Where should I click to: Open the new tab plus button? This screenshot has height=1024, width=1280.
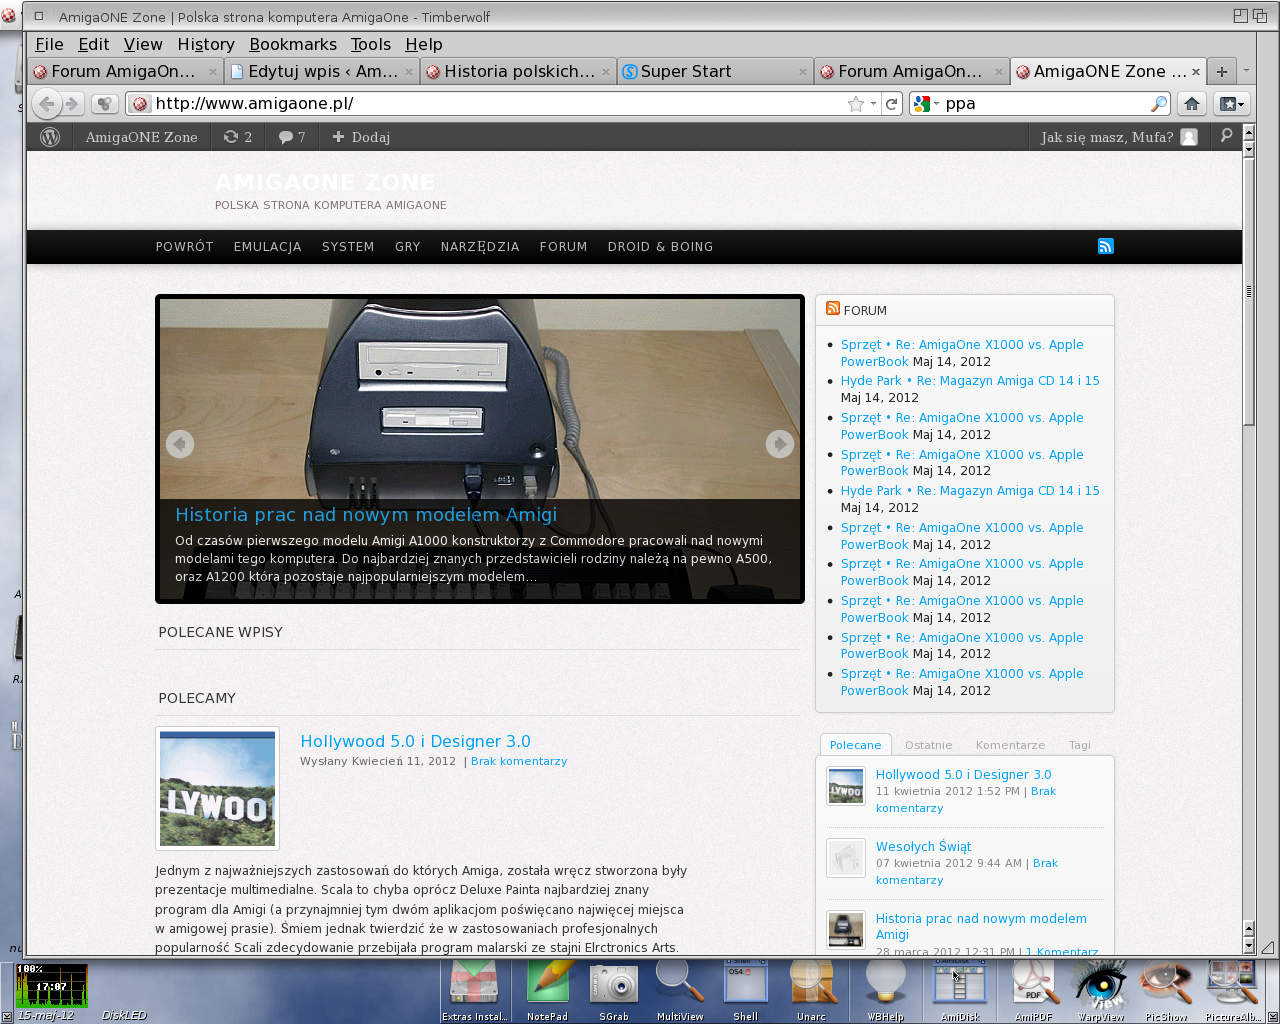(x=1221, y=71)
